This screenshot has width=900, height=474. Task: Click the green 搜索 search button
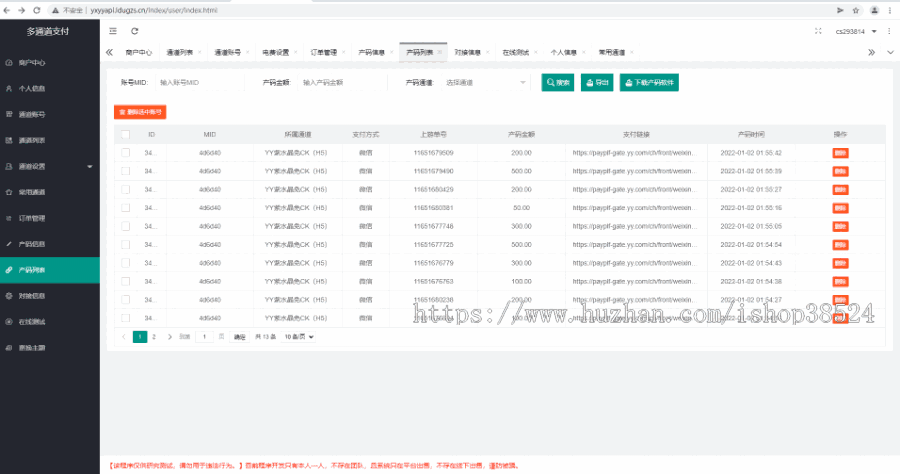pyautogui.click(x=558, y=83)
